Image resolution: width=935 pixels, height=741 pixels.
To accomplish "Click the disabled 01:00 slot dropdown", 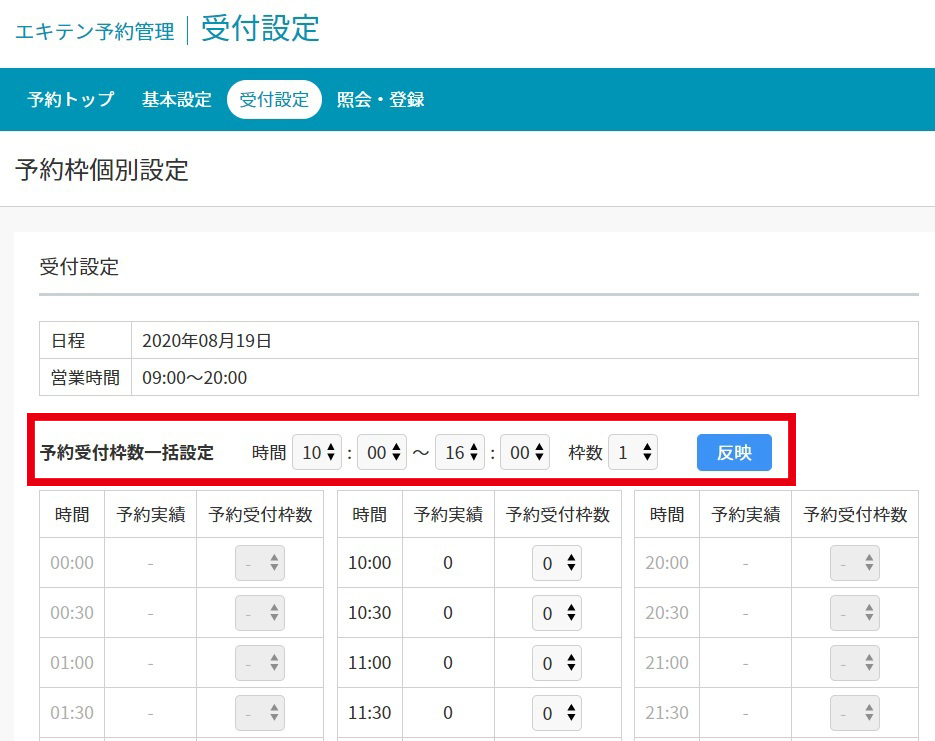I will (260, 663).
